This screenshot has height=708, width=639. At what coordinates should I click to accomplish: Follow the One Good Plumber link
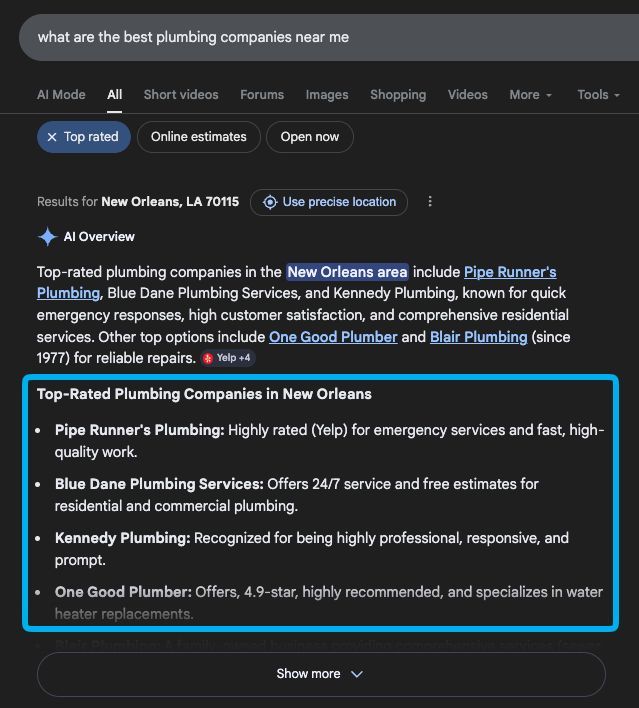click(333, 337)
